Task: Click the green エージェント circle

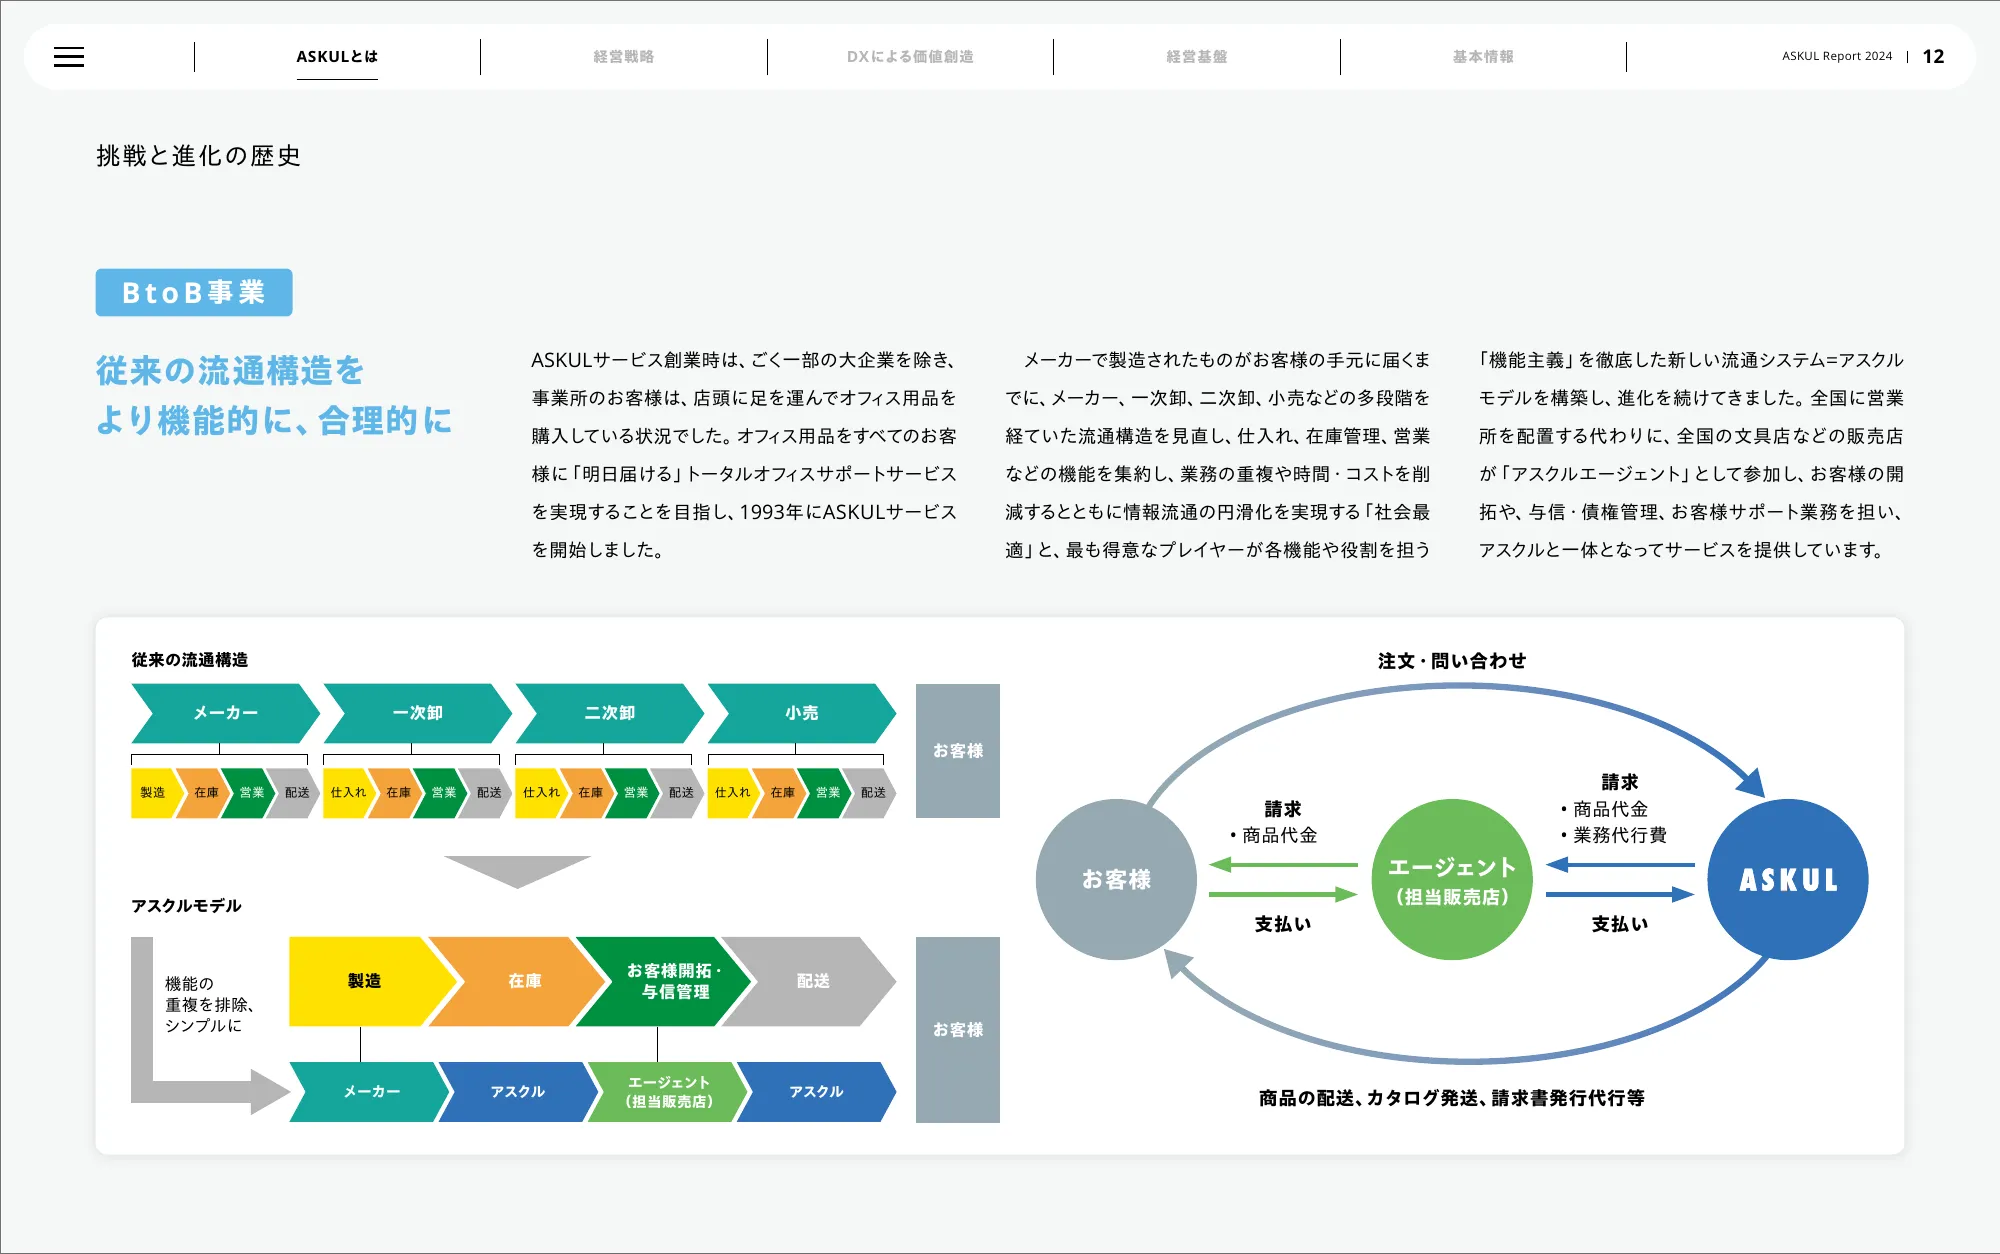Action: [1452, 879]
